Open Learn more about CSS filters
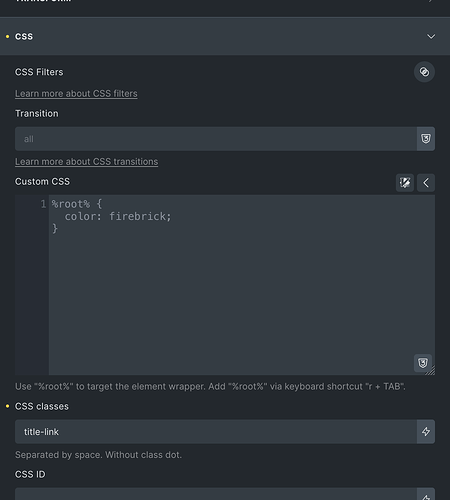 coord(76,94)
